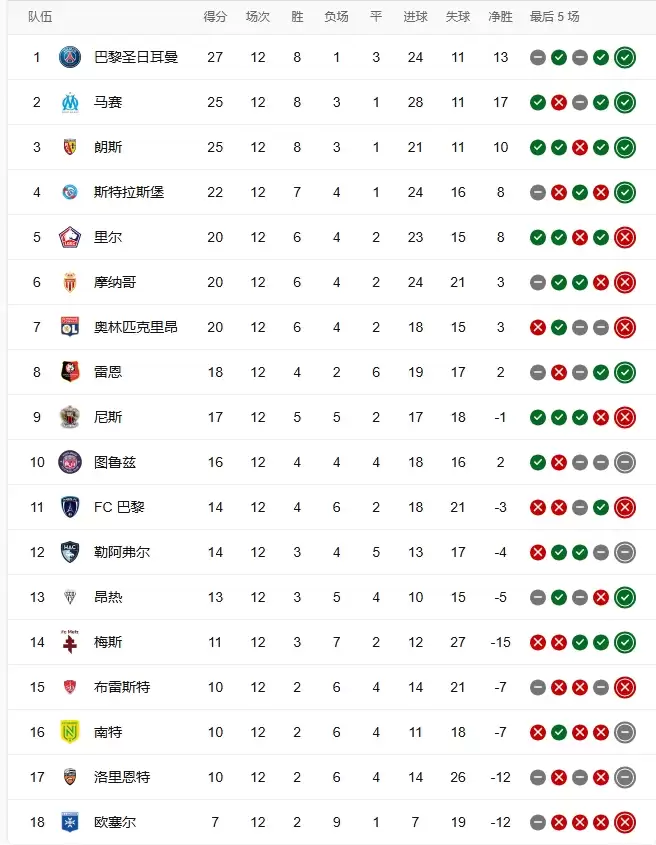
Task: Click the 进球 column header
Action: 415,17
